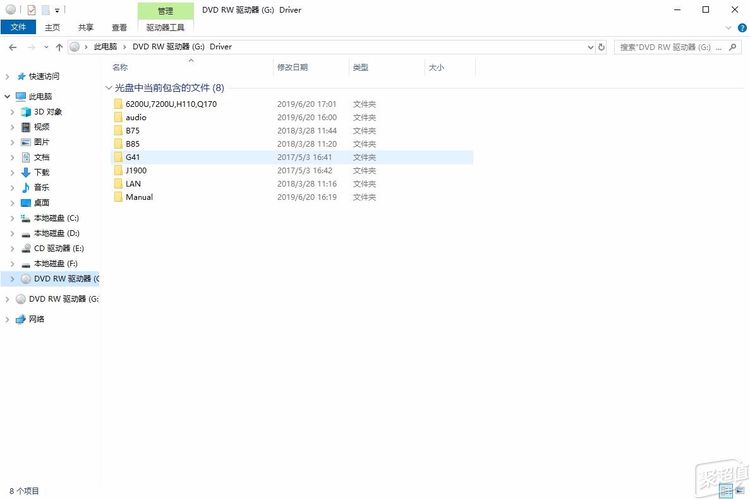Click the Driver breadcrumb segment
The height and width of the screenshot is (499, 750).
pyautogui.click(x=221, y=46)
